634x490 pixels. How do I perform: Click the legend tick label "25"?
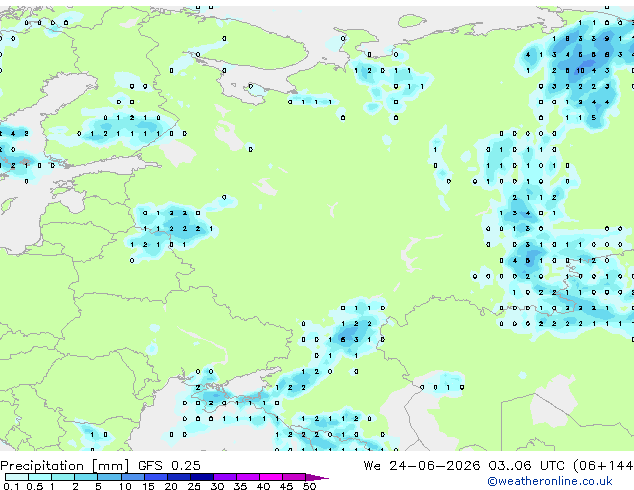(194, 486)
